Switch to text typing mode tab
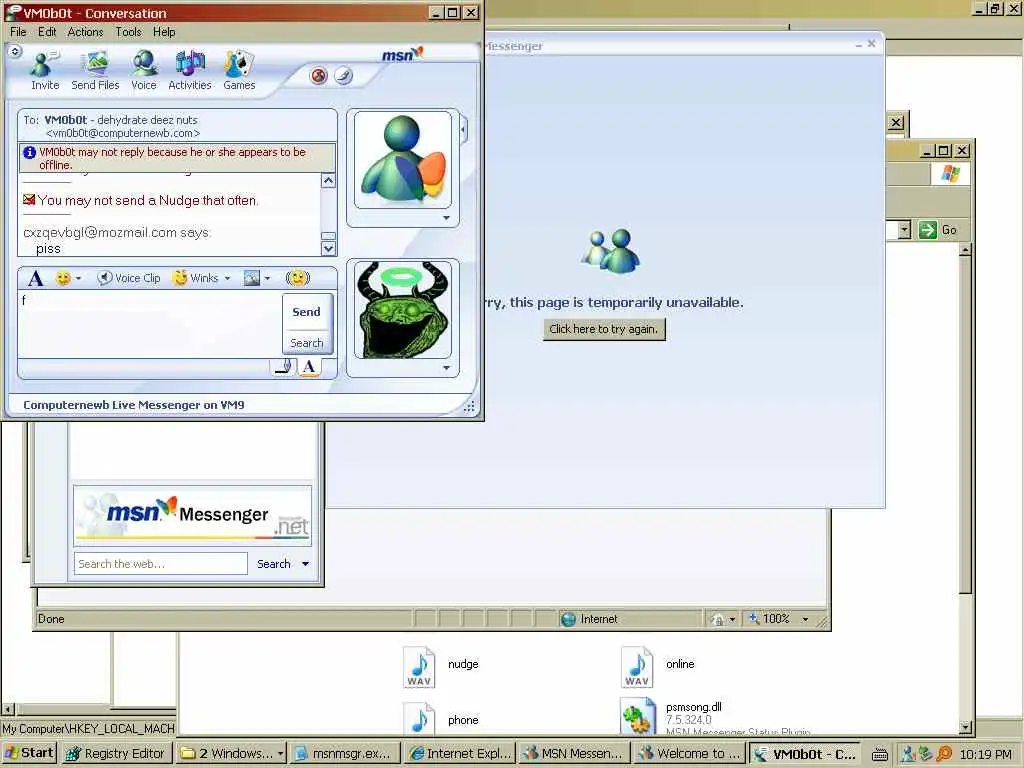The height and width of the screenshot is (768, 1024). 309,366
